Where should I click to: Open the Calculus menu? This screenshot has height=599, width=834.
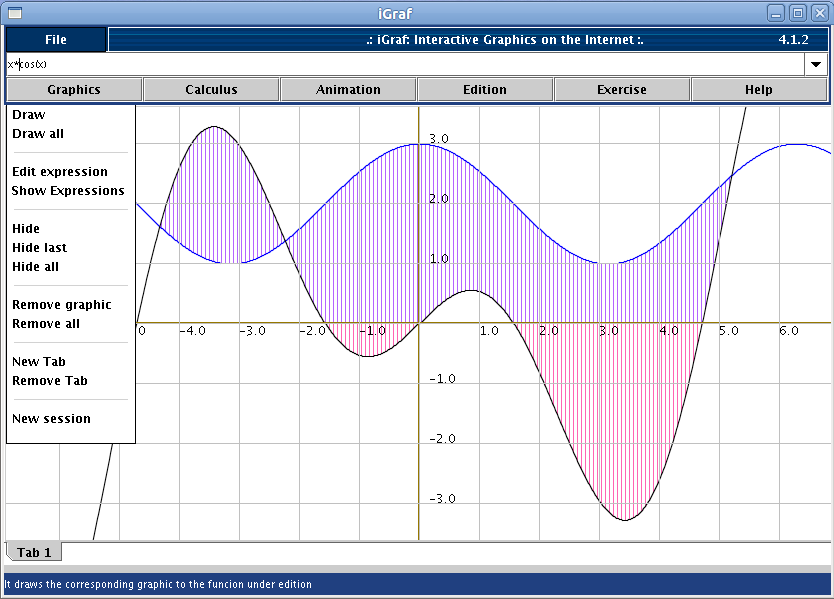point(211,89)
